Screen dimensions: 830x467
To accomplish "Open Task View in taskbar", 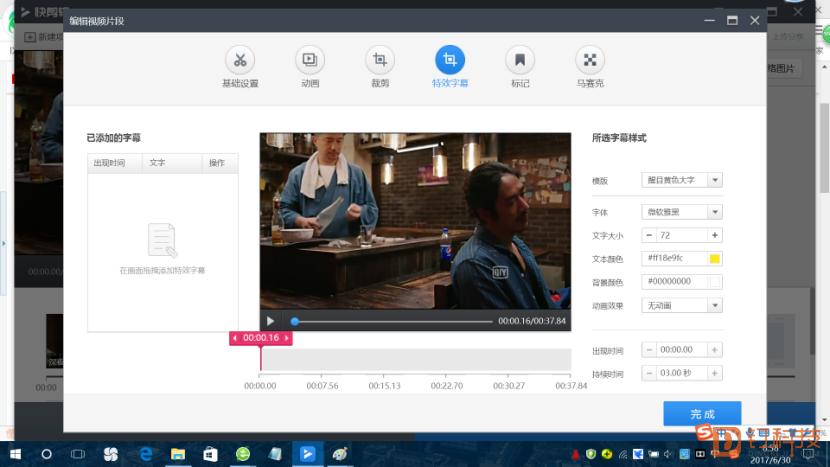I will [78, 454].
